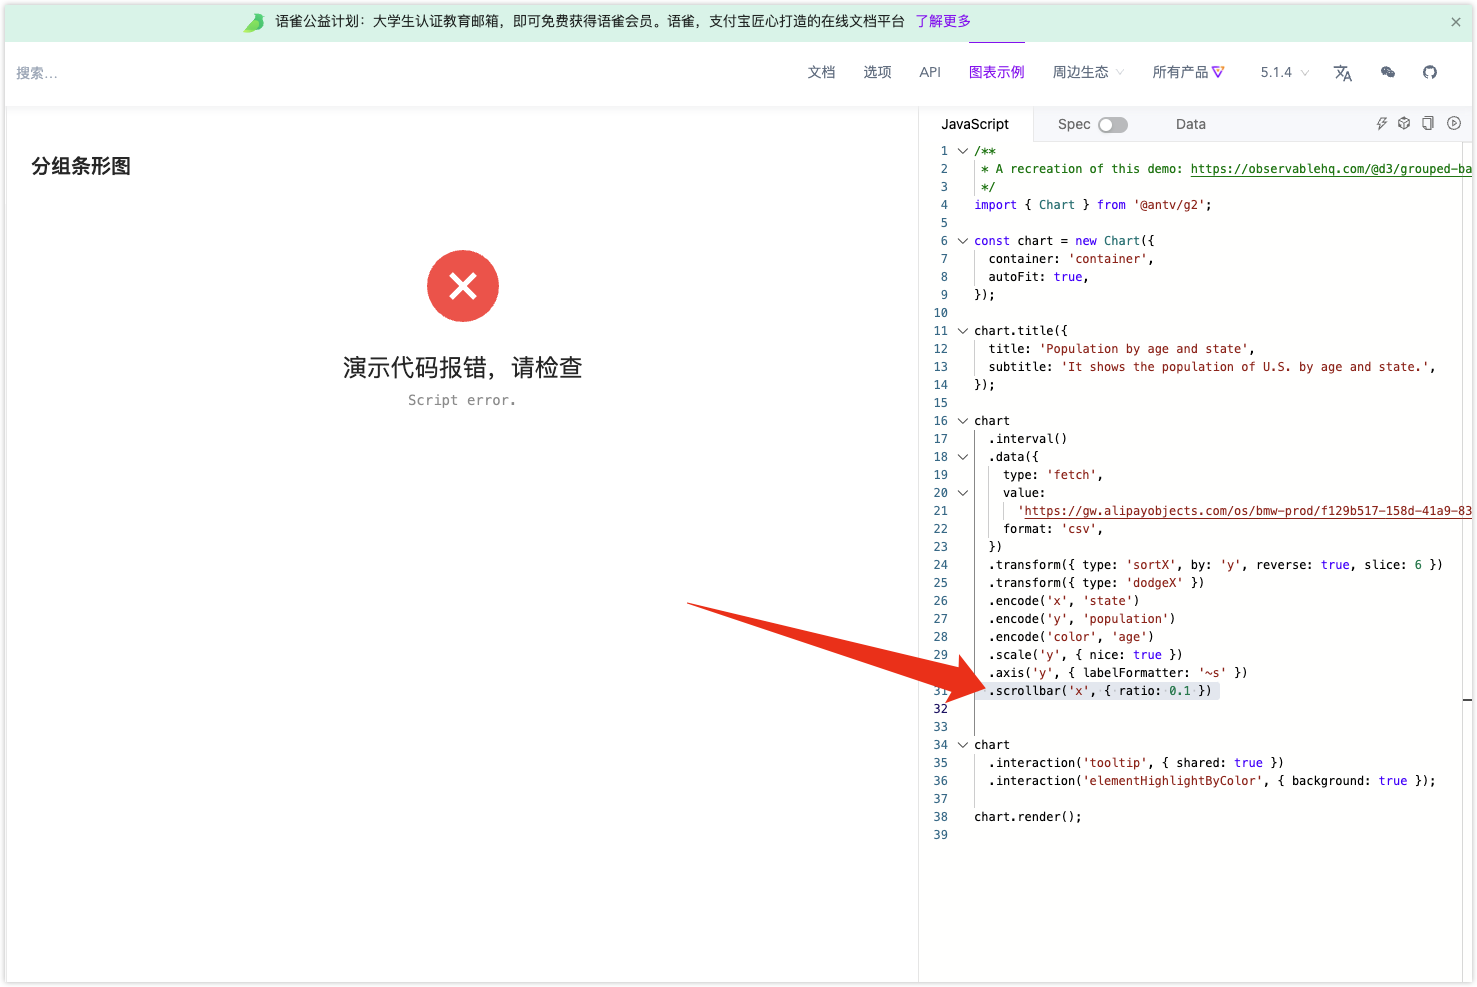Close the 语雀公益计划 banner
The height and width of the screenshot is (987, 1477).
[x=1456, y=21]
